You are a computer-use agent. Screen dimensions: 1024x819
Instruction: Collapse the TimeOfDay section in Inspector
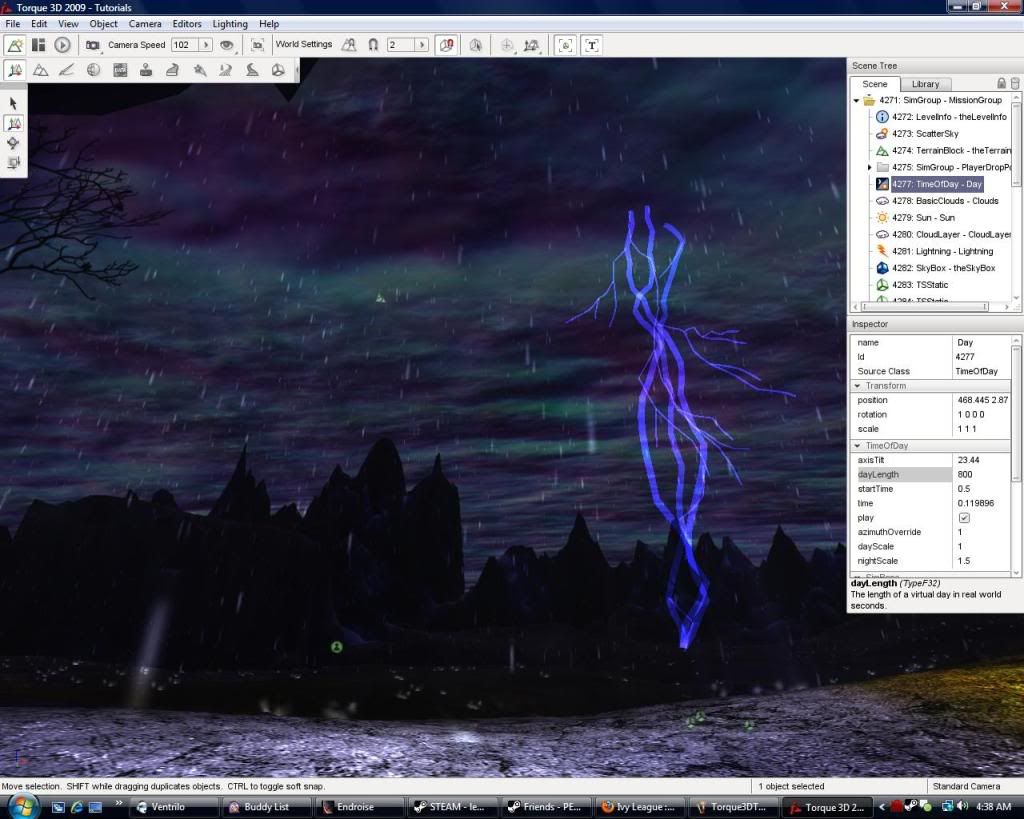tap(858, 446)
